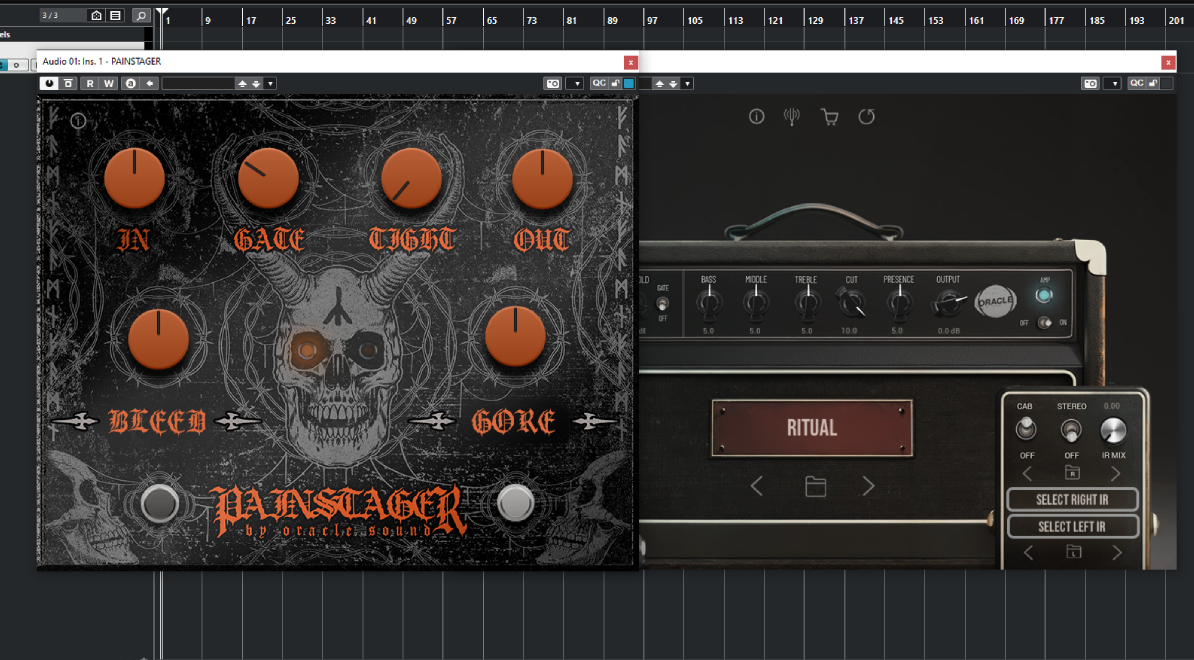Screen dimensions: 1194x660
Task: Open the preset folder below RITUAL
Action: (816, 487)
